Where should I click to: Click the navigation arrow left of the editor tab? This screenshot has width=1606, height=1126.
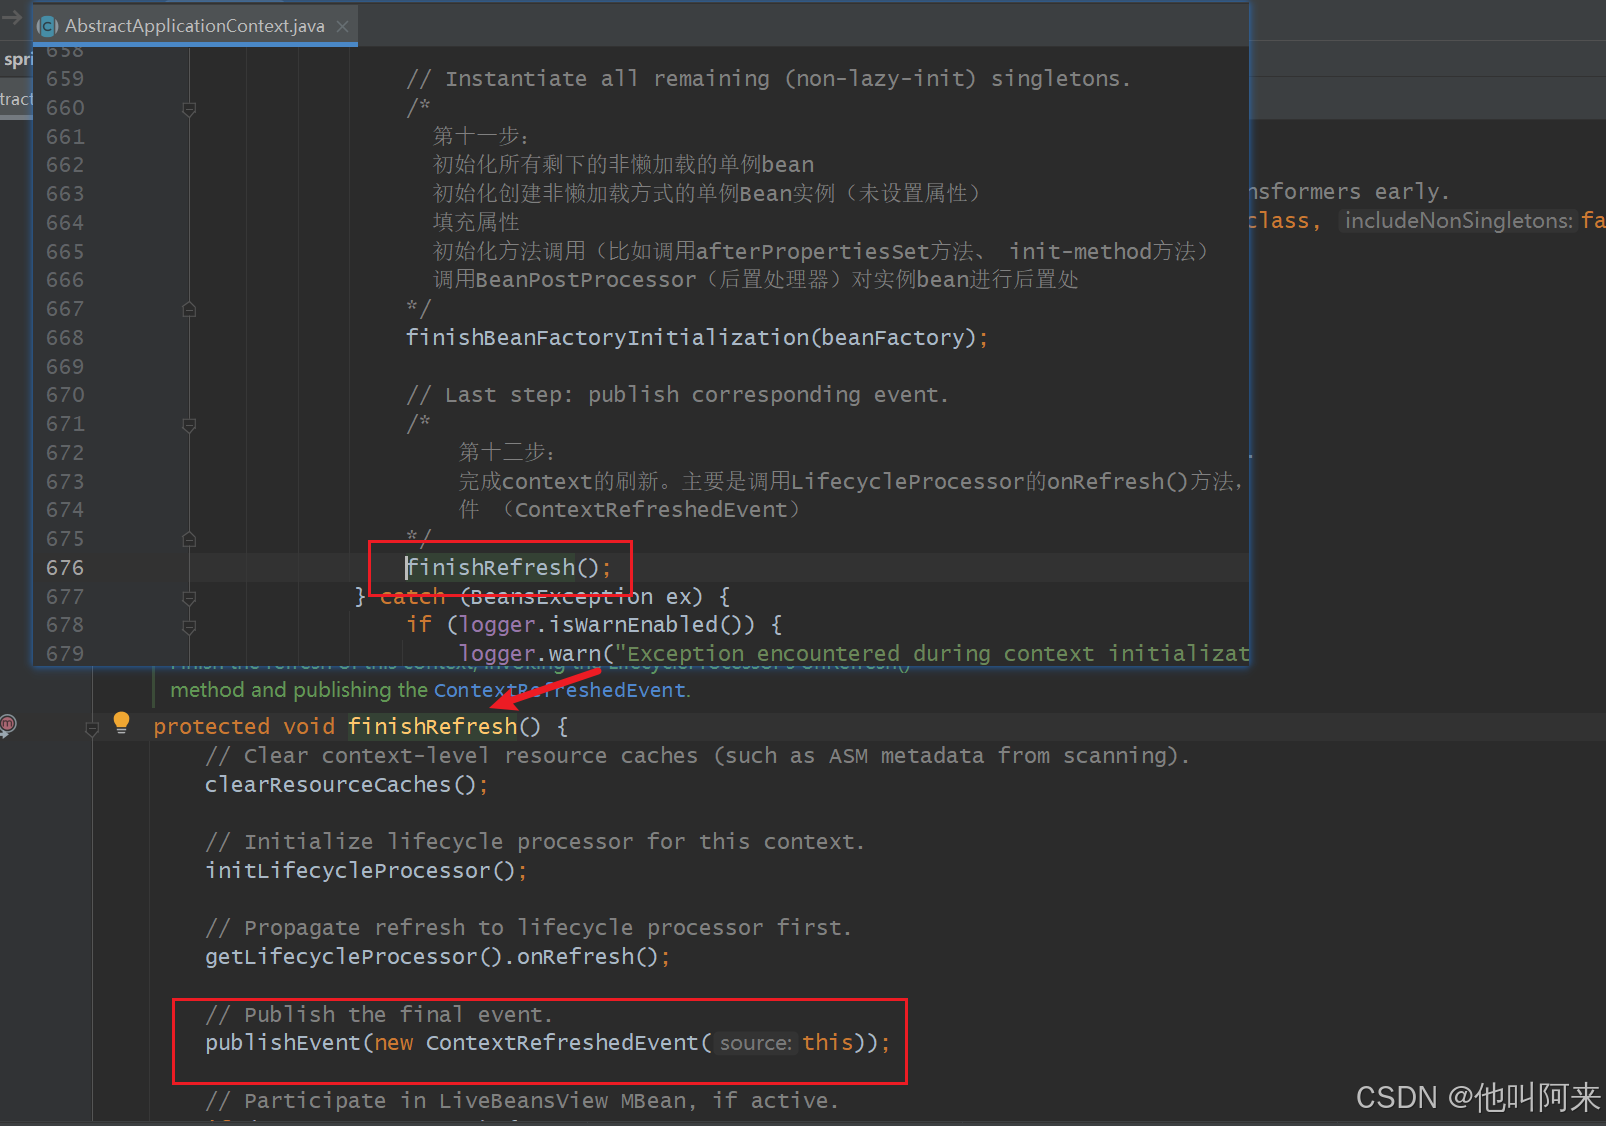click(x=12, y=17)
